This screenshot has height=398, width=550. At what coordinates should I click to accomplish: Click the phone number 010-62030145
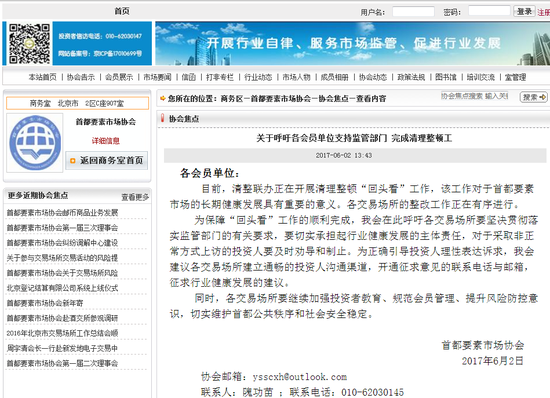[373, 392]
